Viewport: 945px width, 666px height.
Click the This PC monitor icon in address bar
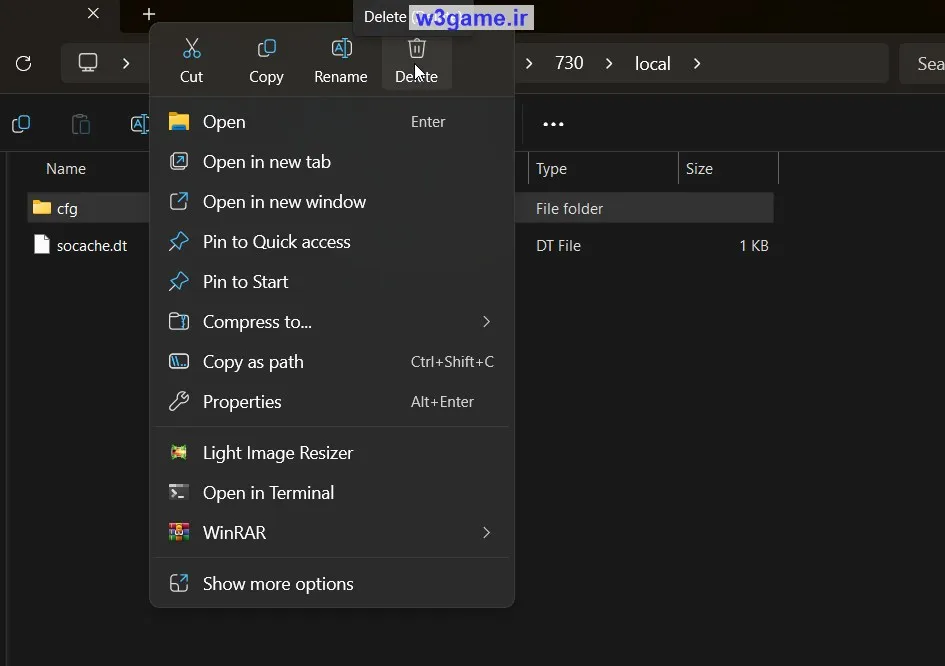pyautogui.click(x=88, y=63)
